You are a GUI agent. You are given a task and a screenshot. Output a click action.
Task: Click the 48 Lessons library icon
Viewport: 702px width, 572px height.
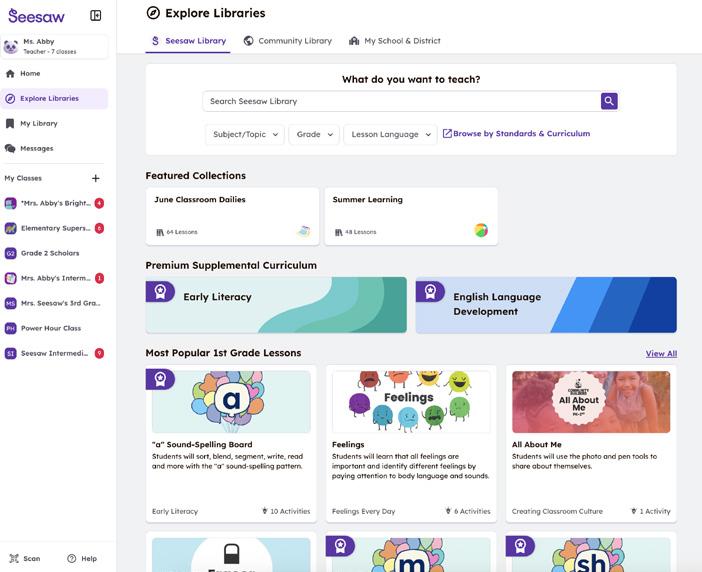(x=338, y=232)
